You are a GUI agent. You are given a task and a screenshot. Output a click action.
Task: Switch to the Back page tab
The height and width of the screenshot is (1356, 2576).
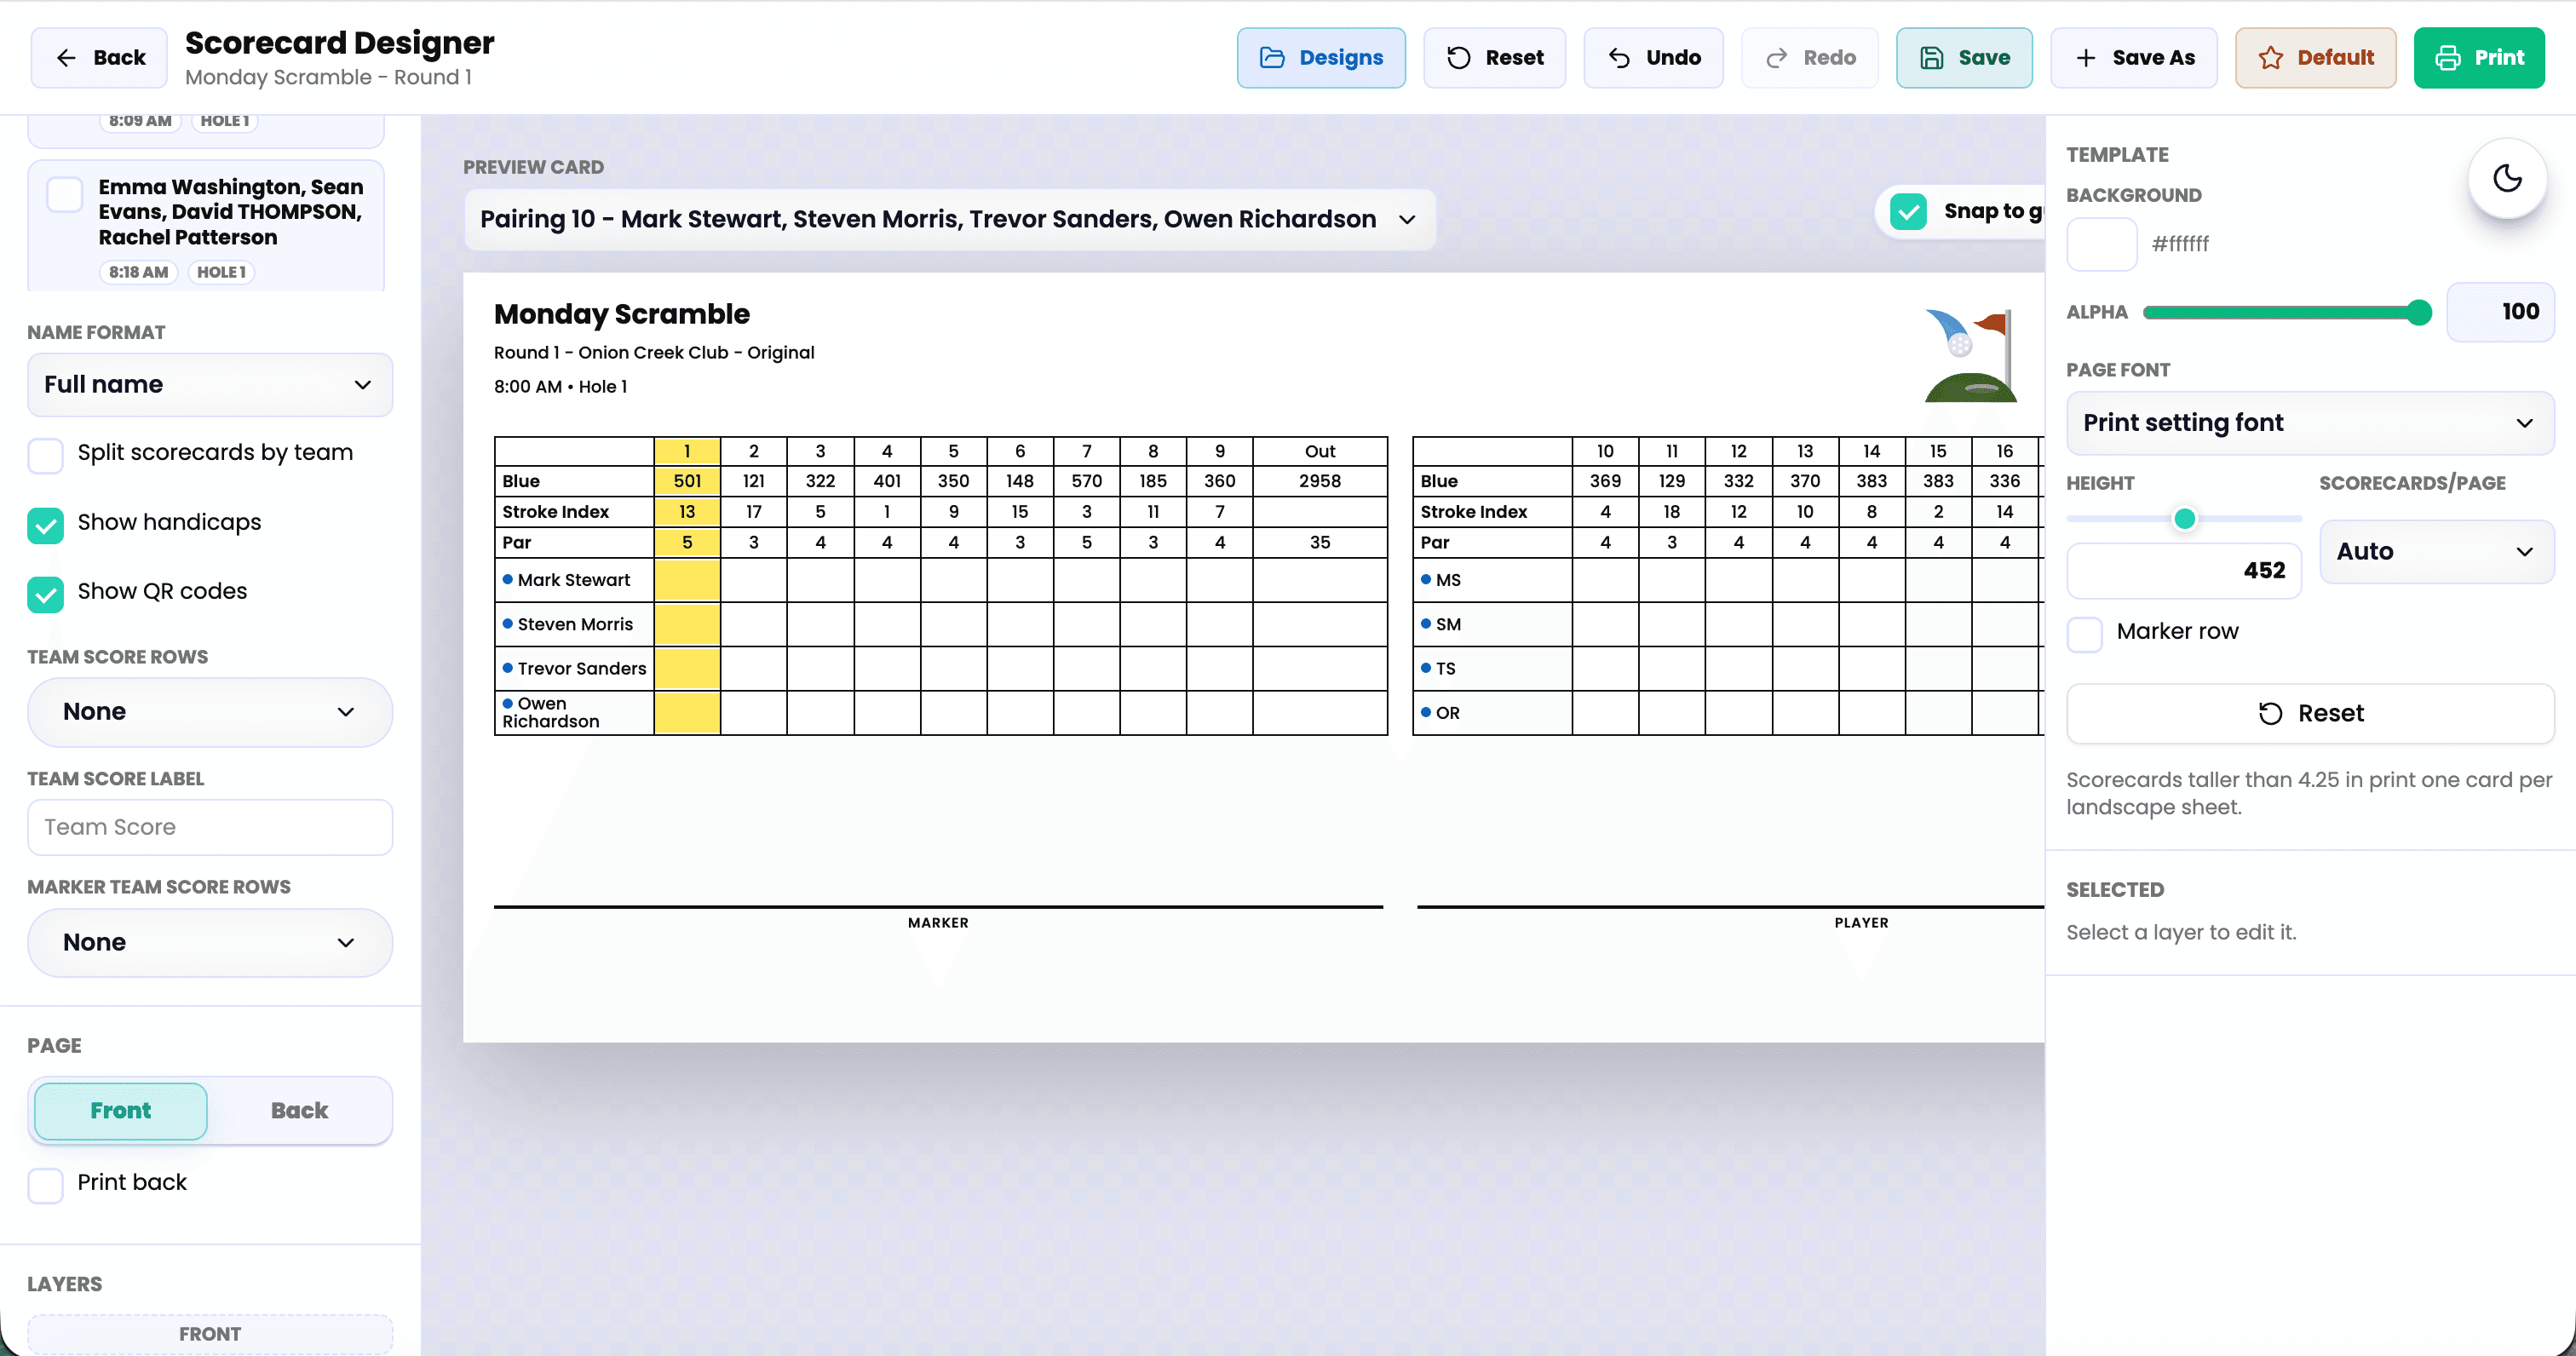299,1110
